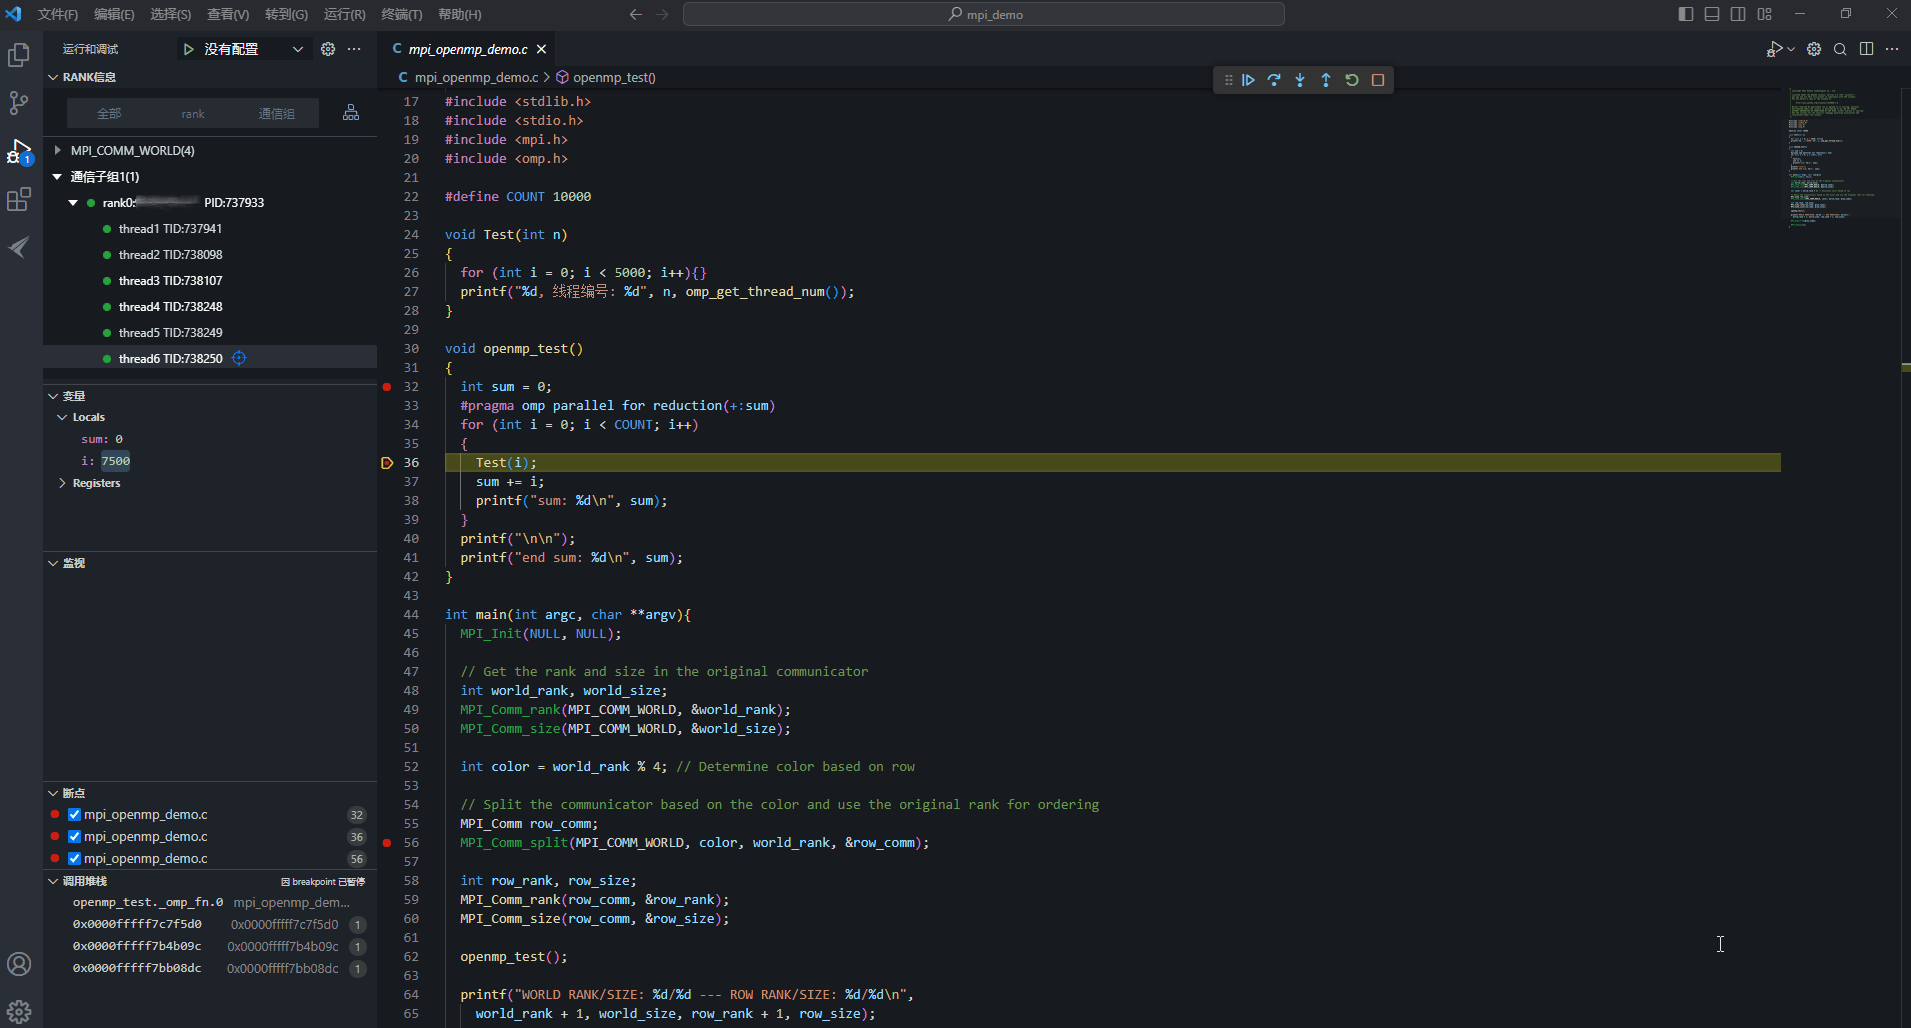Open the Accounts menu in activity bar
This screenshot has height=1028, width=1911.
pos(19,964)
